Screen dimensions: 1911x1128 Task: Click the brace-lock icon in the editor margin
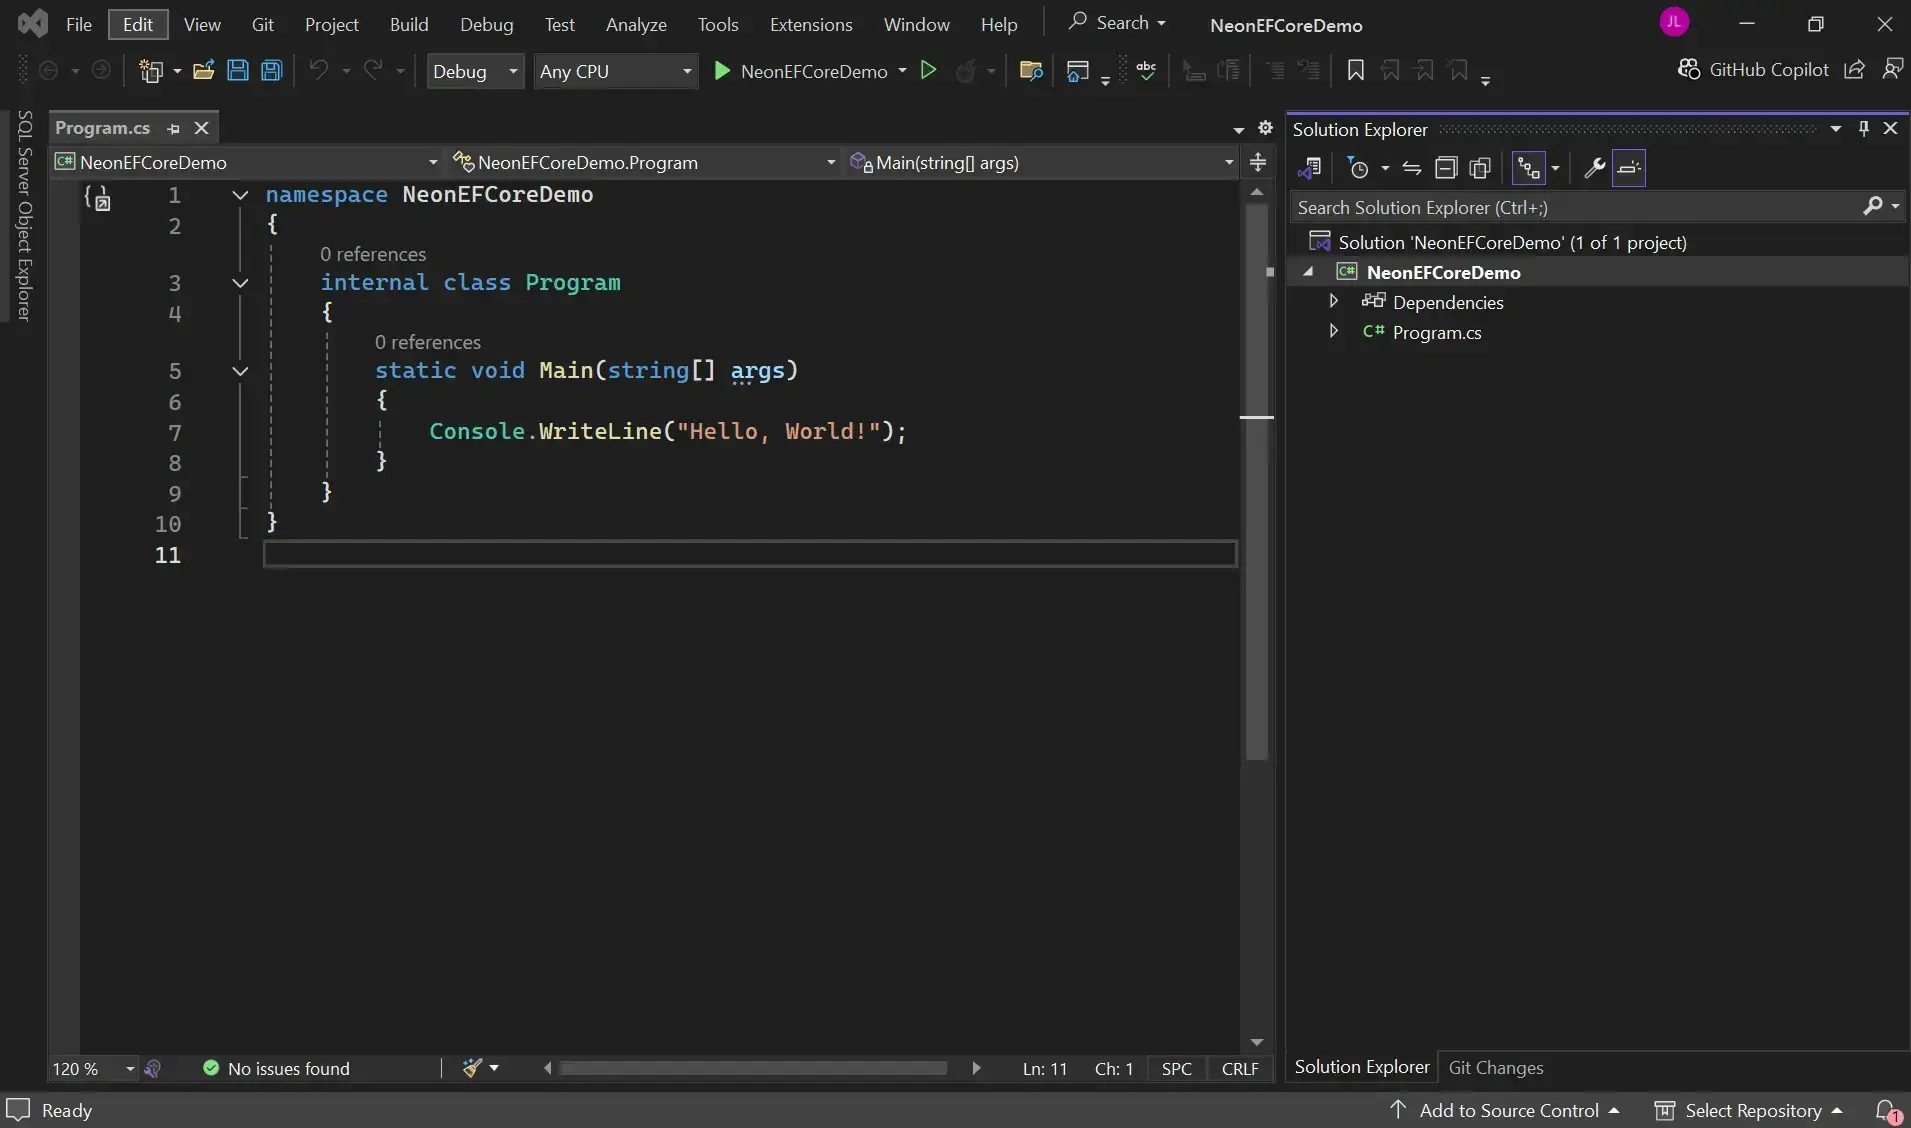97,197
